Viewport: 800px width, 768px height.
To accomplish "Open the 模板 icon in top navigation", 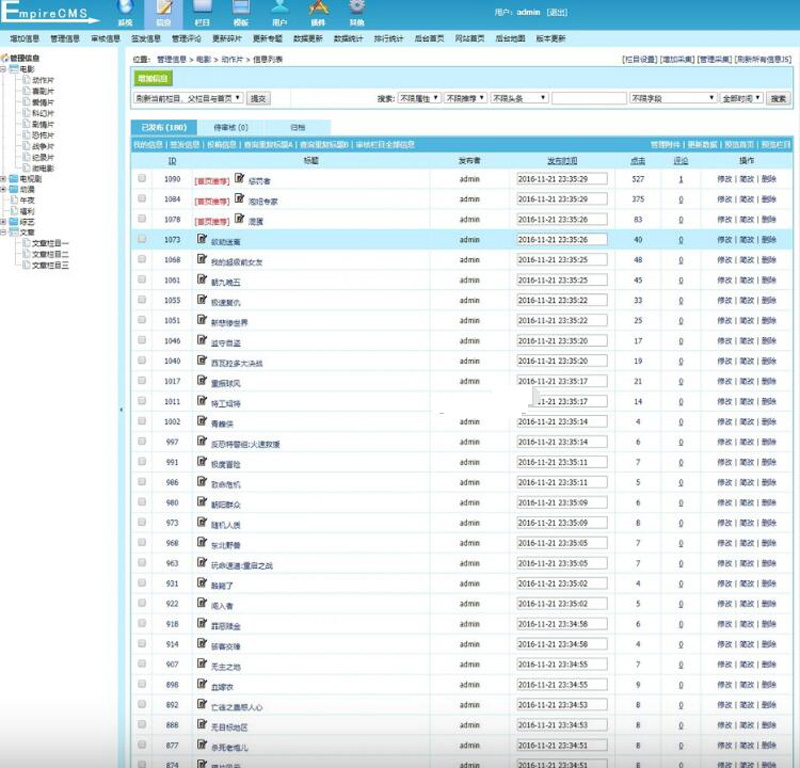I will (241, 11).
